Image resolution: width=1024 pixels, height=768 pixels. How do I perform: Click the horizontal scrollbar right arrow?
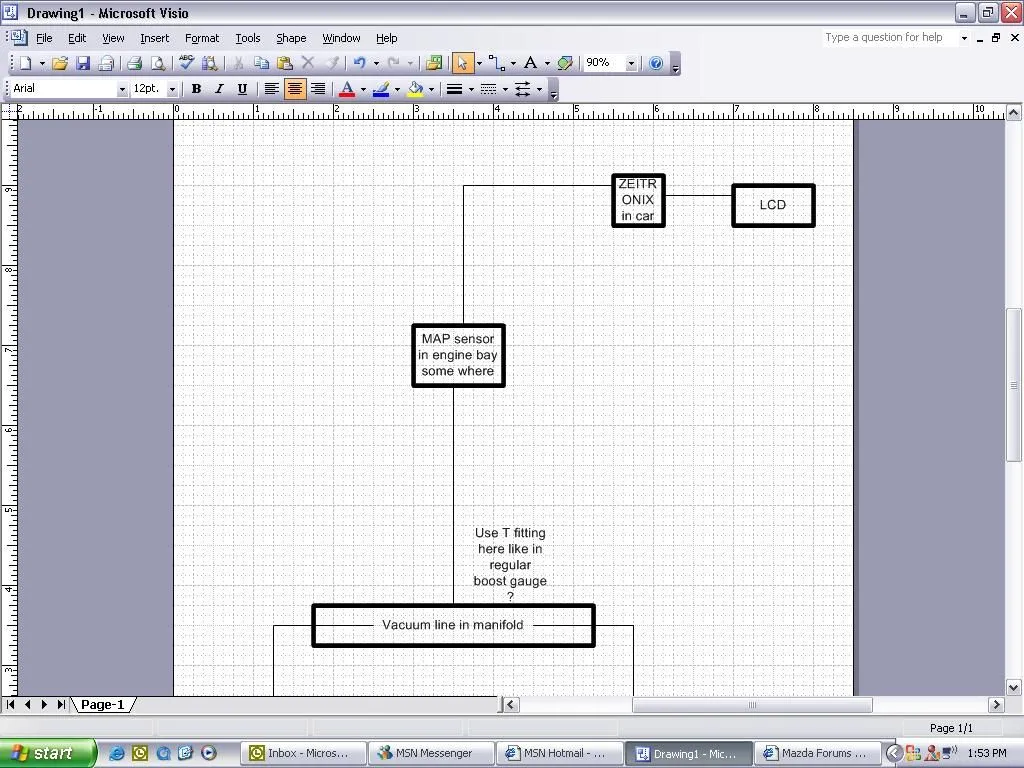tap(995, 705)
